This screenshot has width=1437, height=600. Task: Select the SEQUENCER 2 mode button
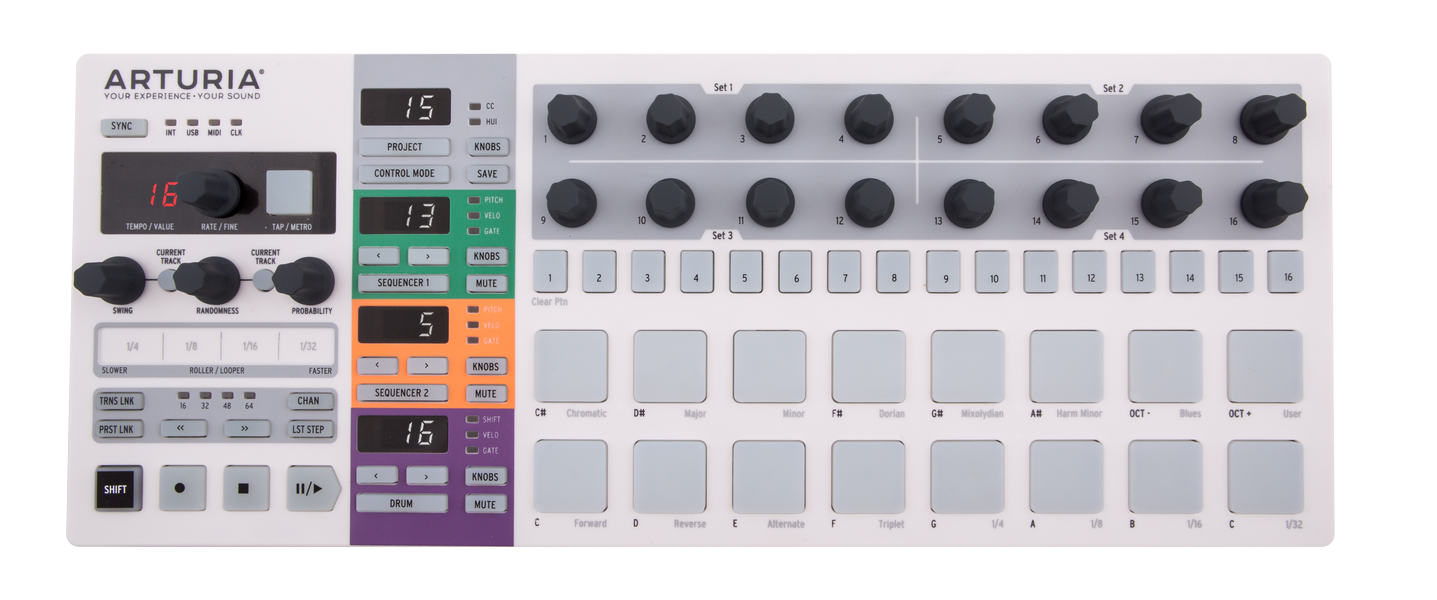(403, 393)
